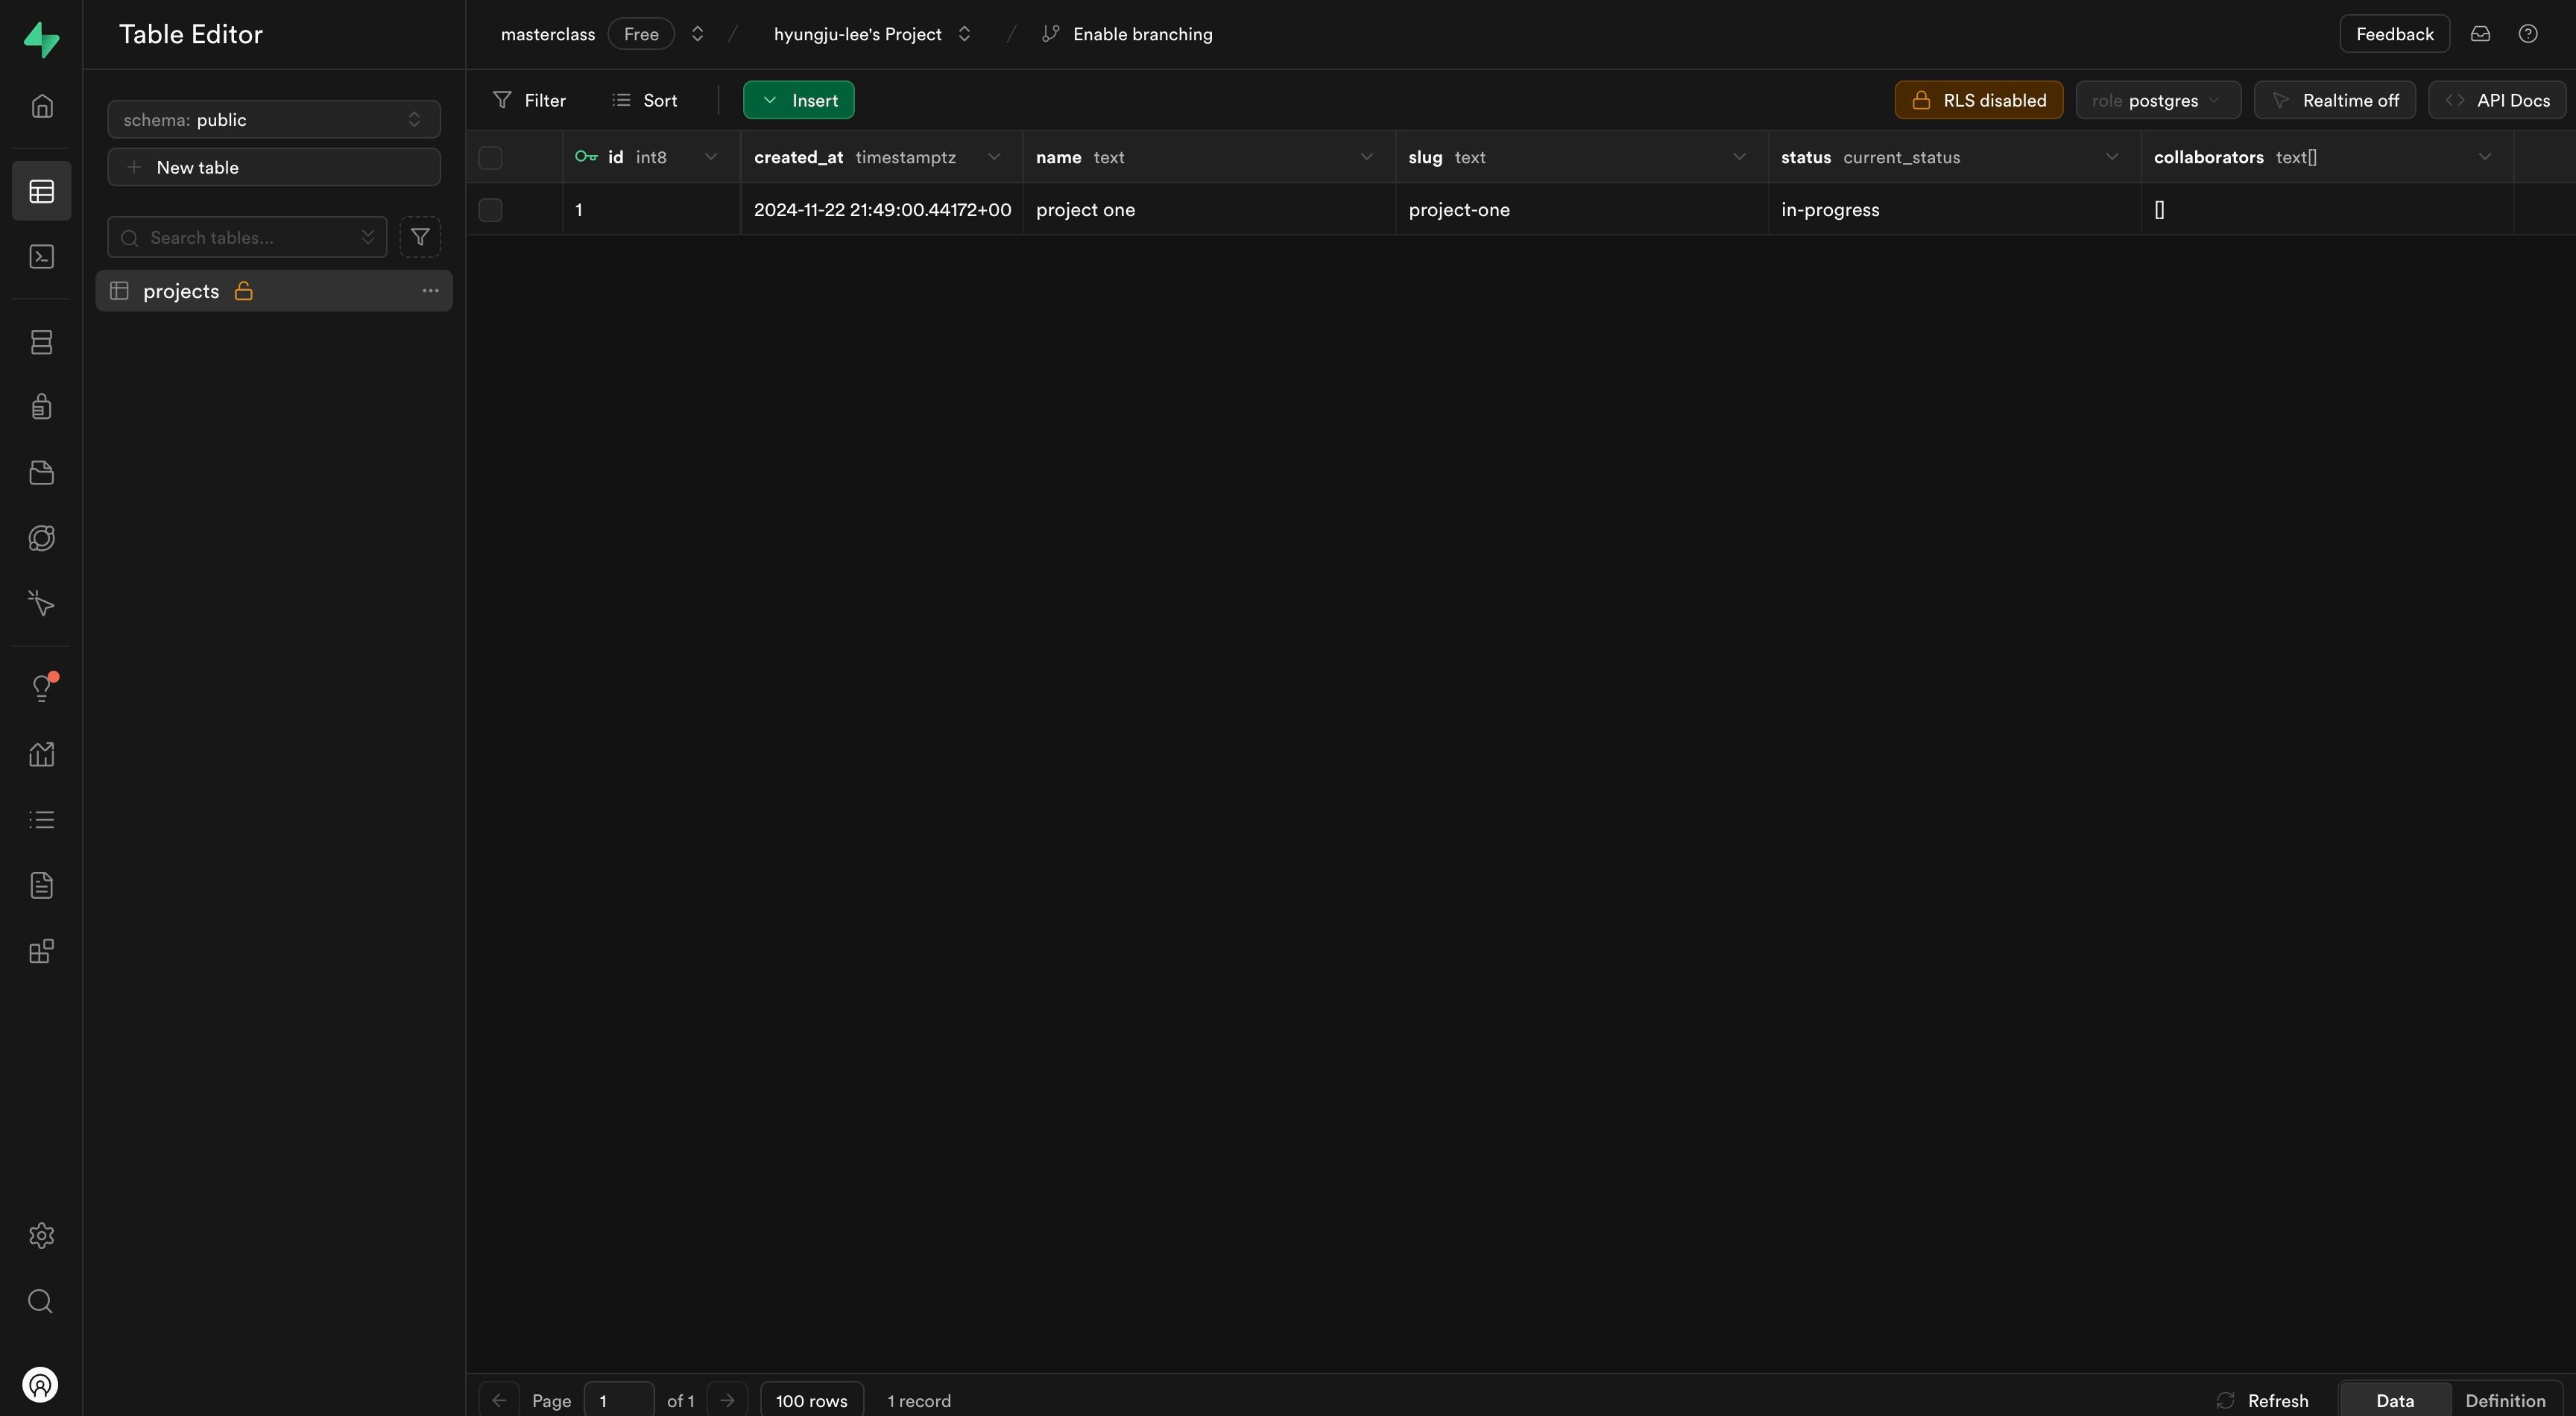2576x1416 pixels.
Task: Click the 'project one' name cell
Action: click(1209, 210)
